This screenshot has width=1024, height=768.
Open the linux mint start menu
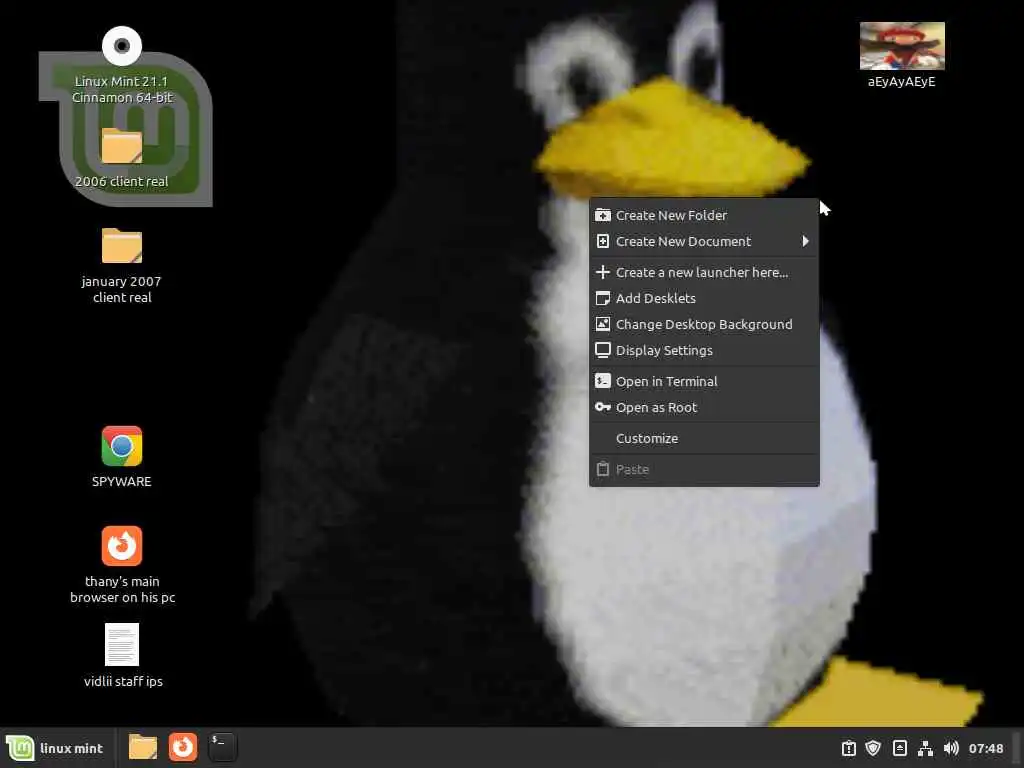point(55,748)
